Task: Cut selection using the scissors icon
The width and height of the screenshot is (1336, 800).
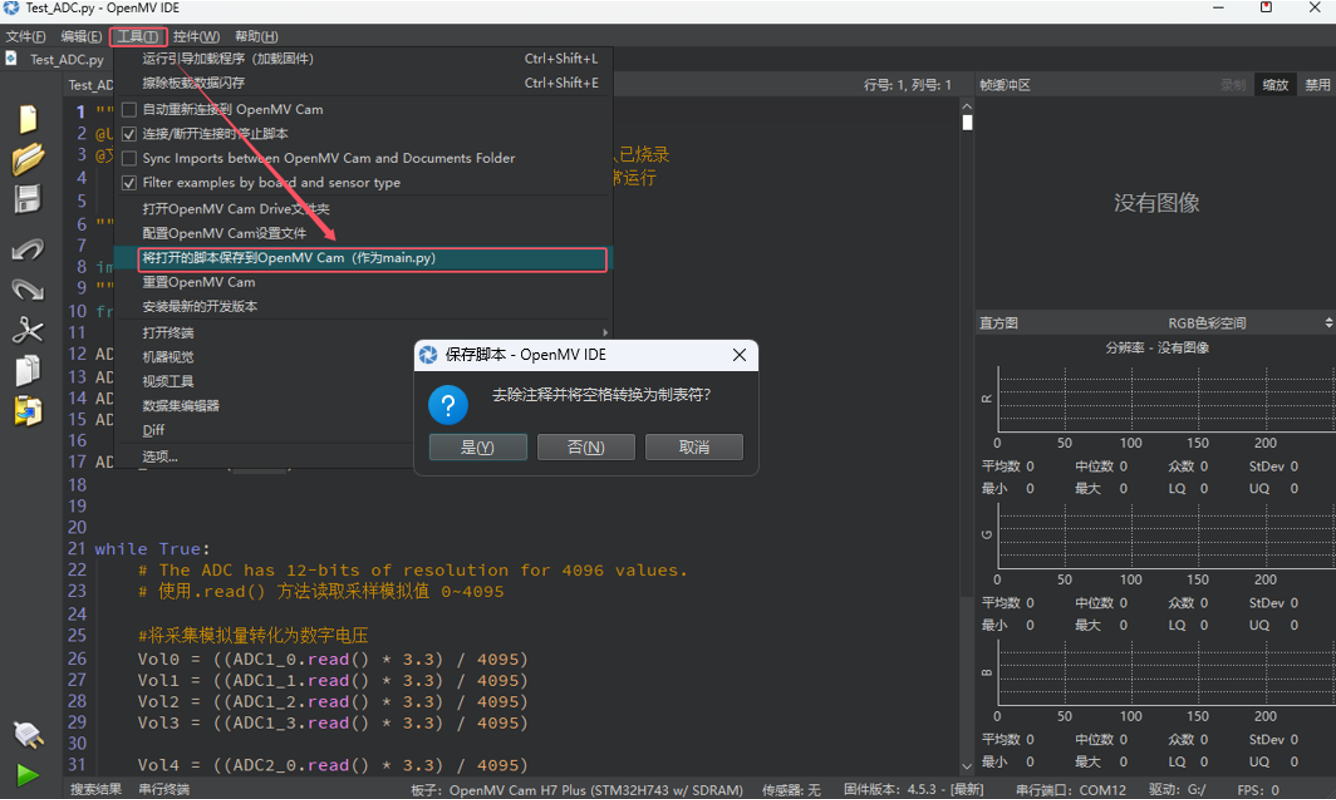Action: [x=28, y=330]
